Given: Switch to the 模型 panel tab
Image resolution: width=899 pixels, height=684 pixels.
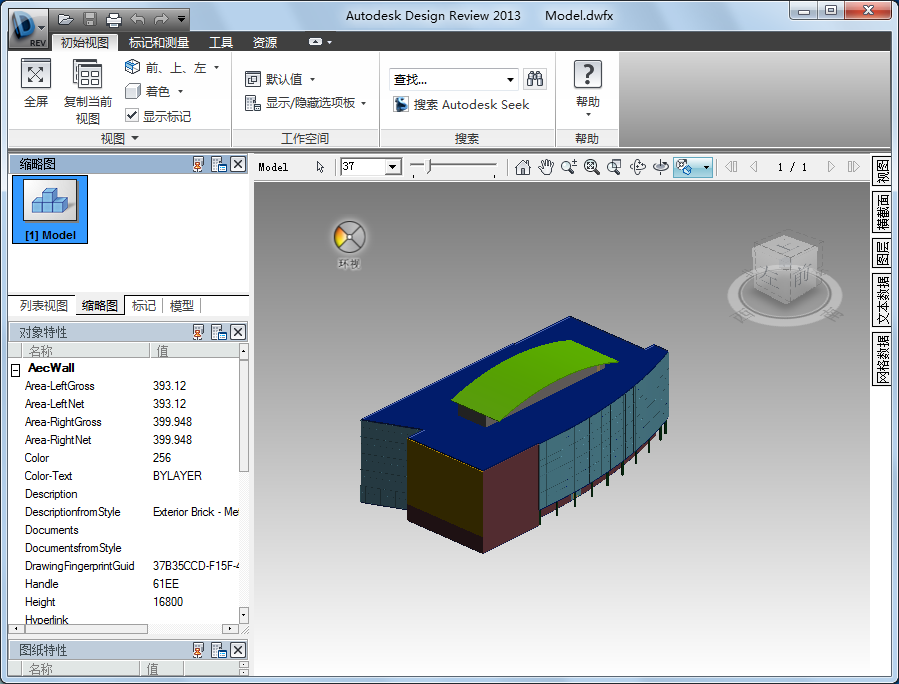Looking at the screenshot, I should 182,306.
